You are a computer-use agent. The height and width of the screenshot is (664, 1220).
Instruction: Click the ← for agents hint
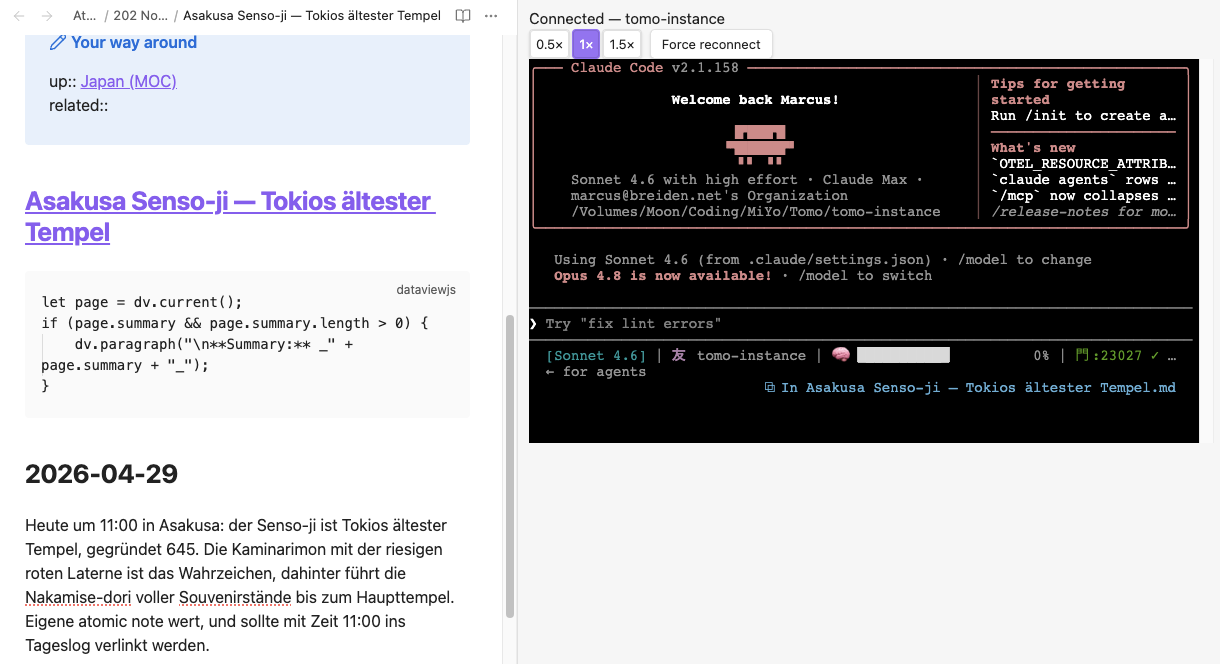[x=596, y=371]
